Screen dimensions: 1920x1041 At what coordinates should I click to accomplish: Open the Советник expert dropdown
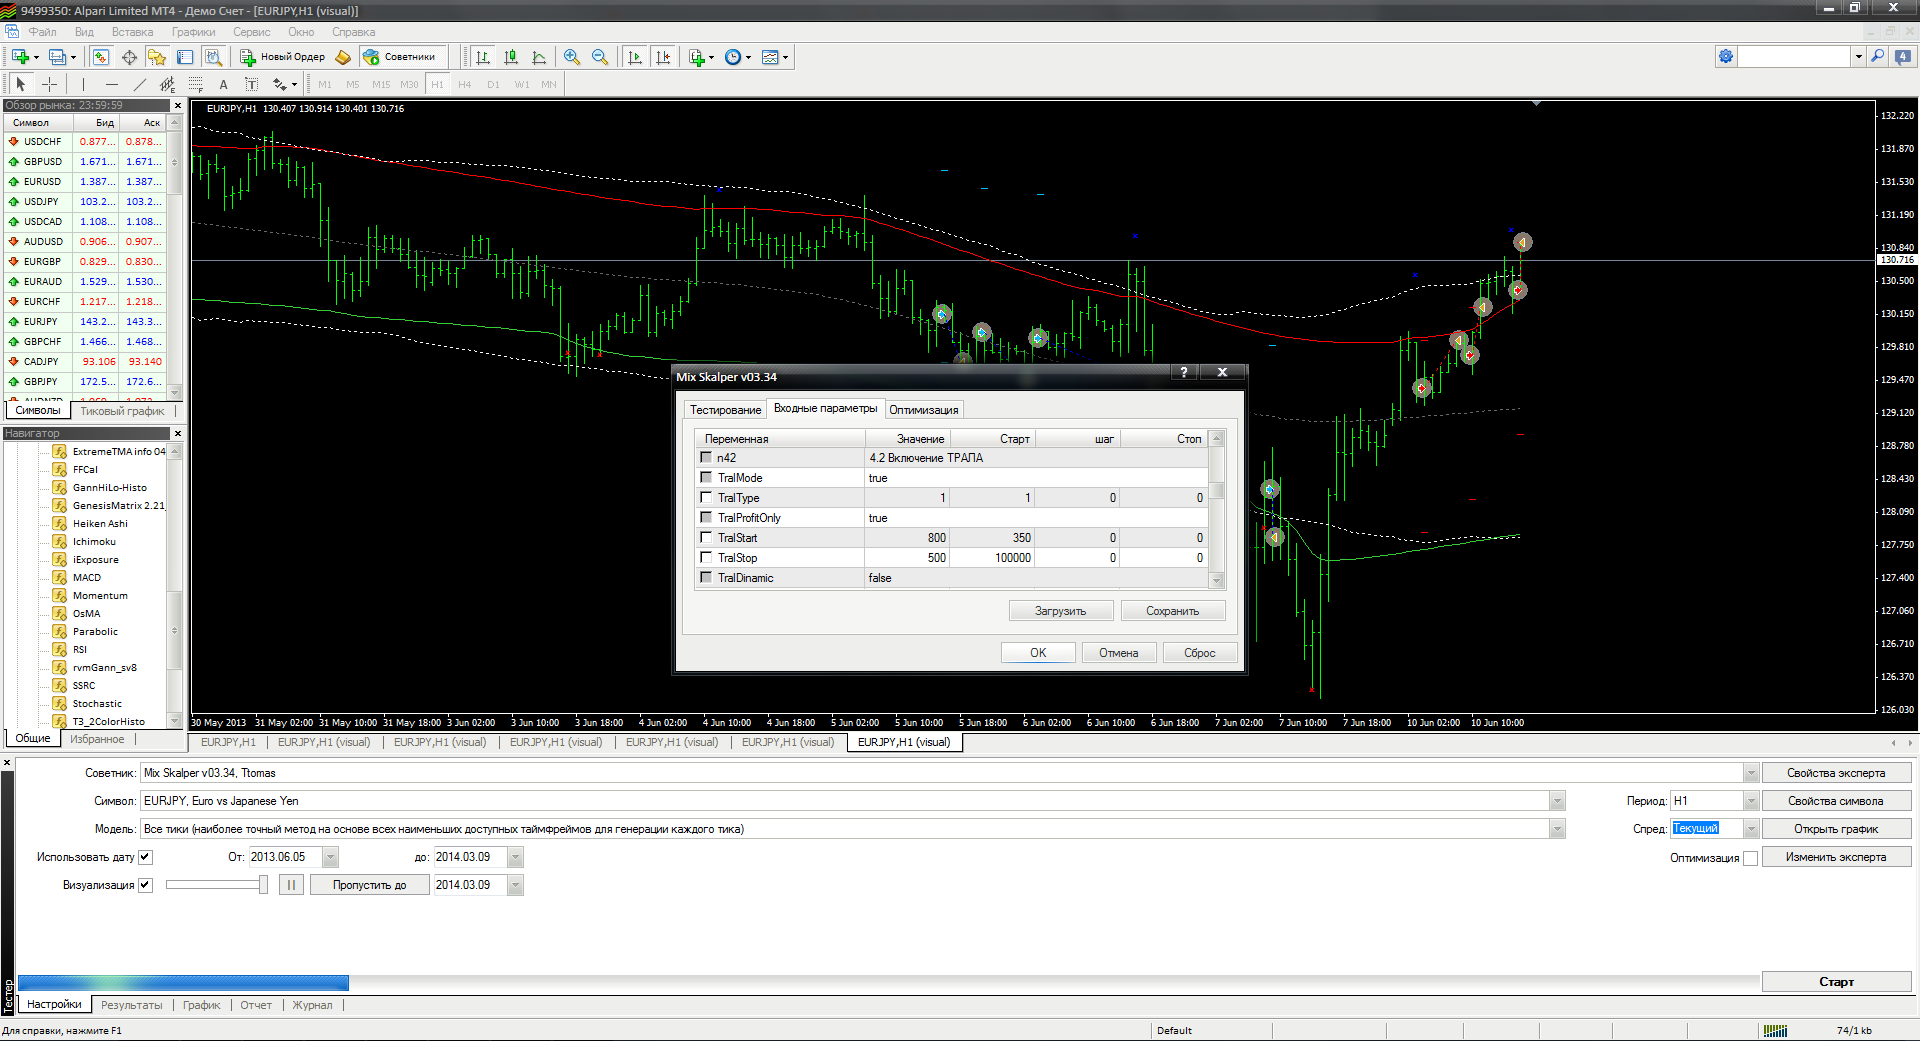(x=1750, y=773)
